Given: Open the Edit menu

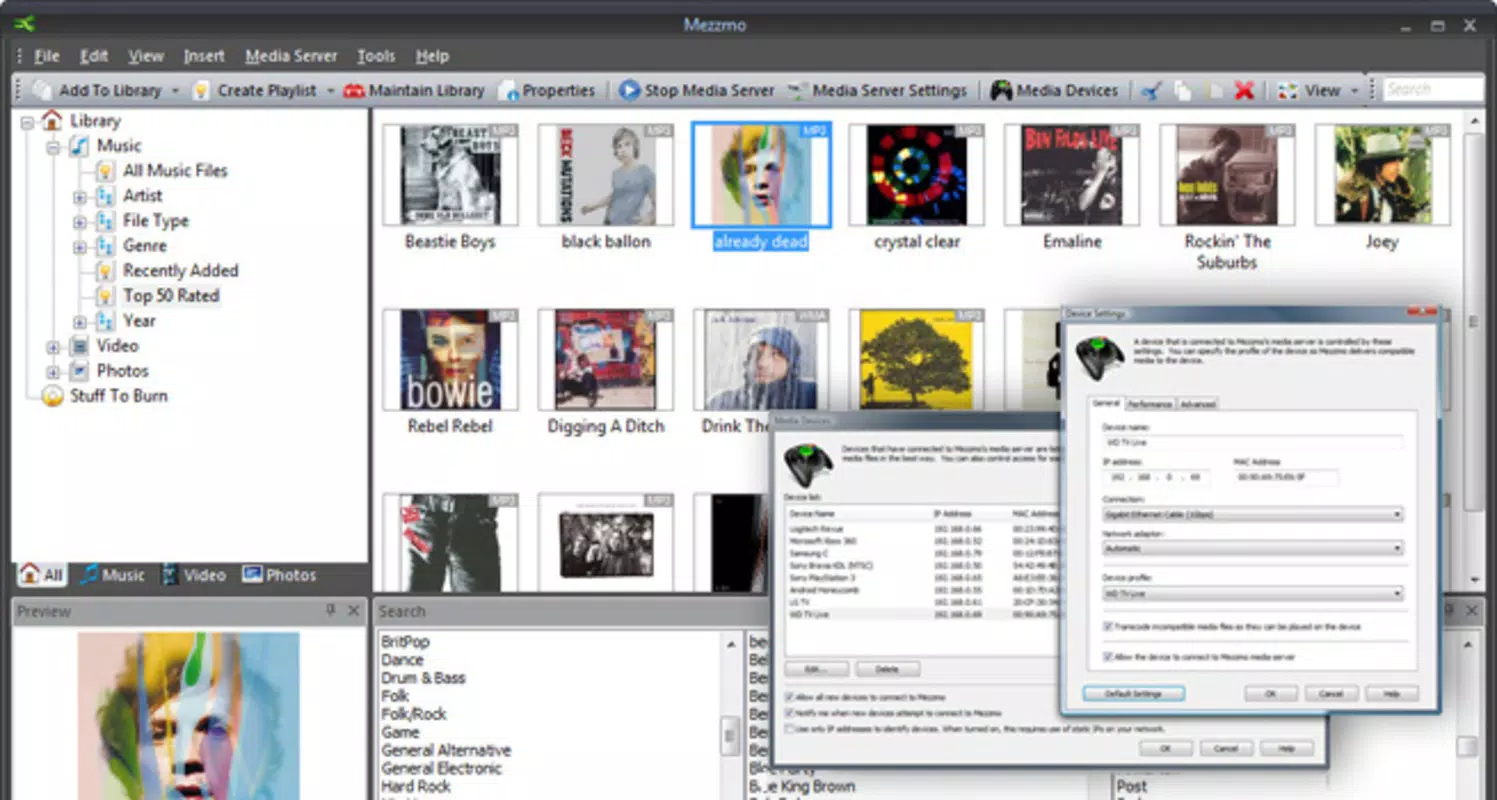Looking at the screenshot, I should [94, 56].
